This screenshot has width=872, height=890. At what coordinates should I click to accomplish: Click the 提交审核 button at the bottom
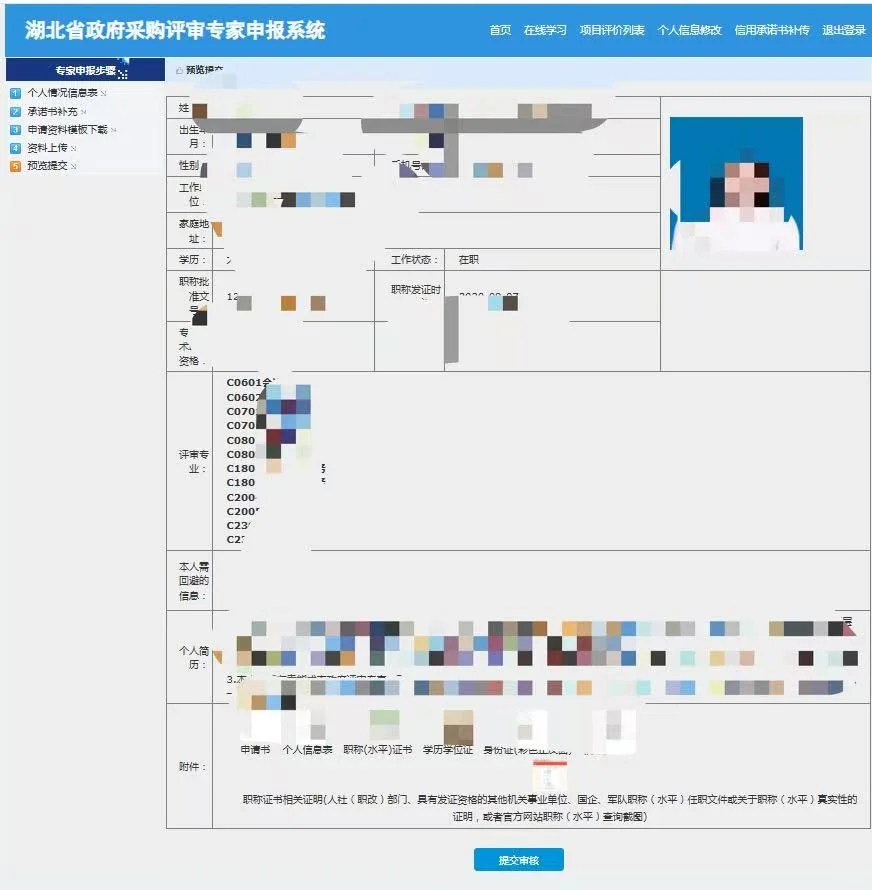pyautogui.click(x=520, y=859)
